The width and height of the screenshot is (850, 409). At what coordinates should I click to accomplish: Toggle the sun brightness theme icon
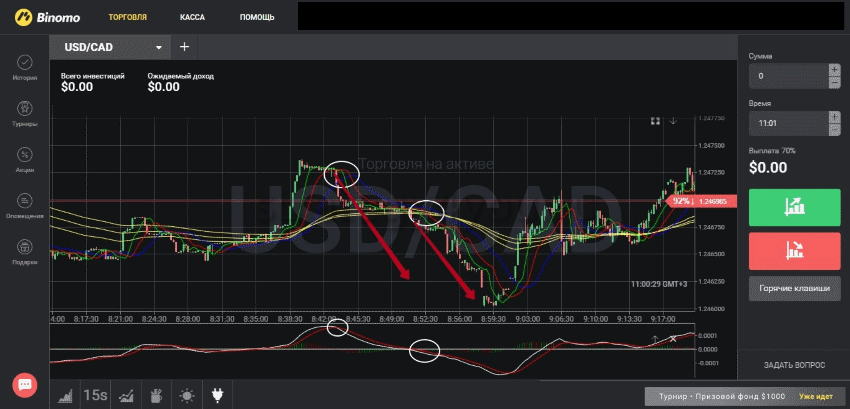[x=187, y=395]
